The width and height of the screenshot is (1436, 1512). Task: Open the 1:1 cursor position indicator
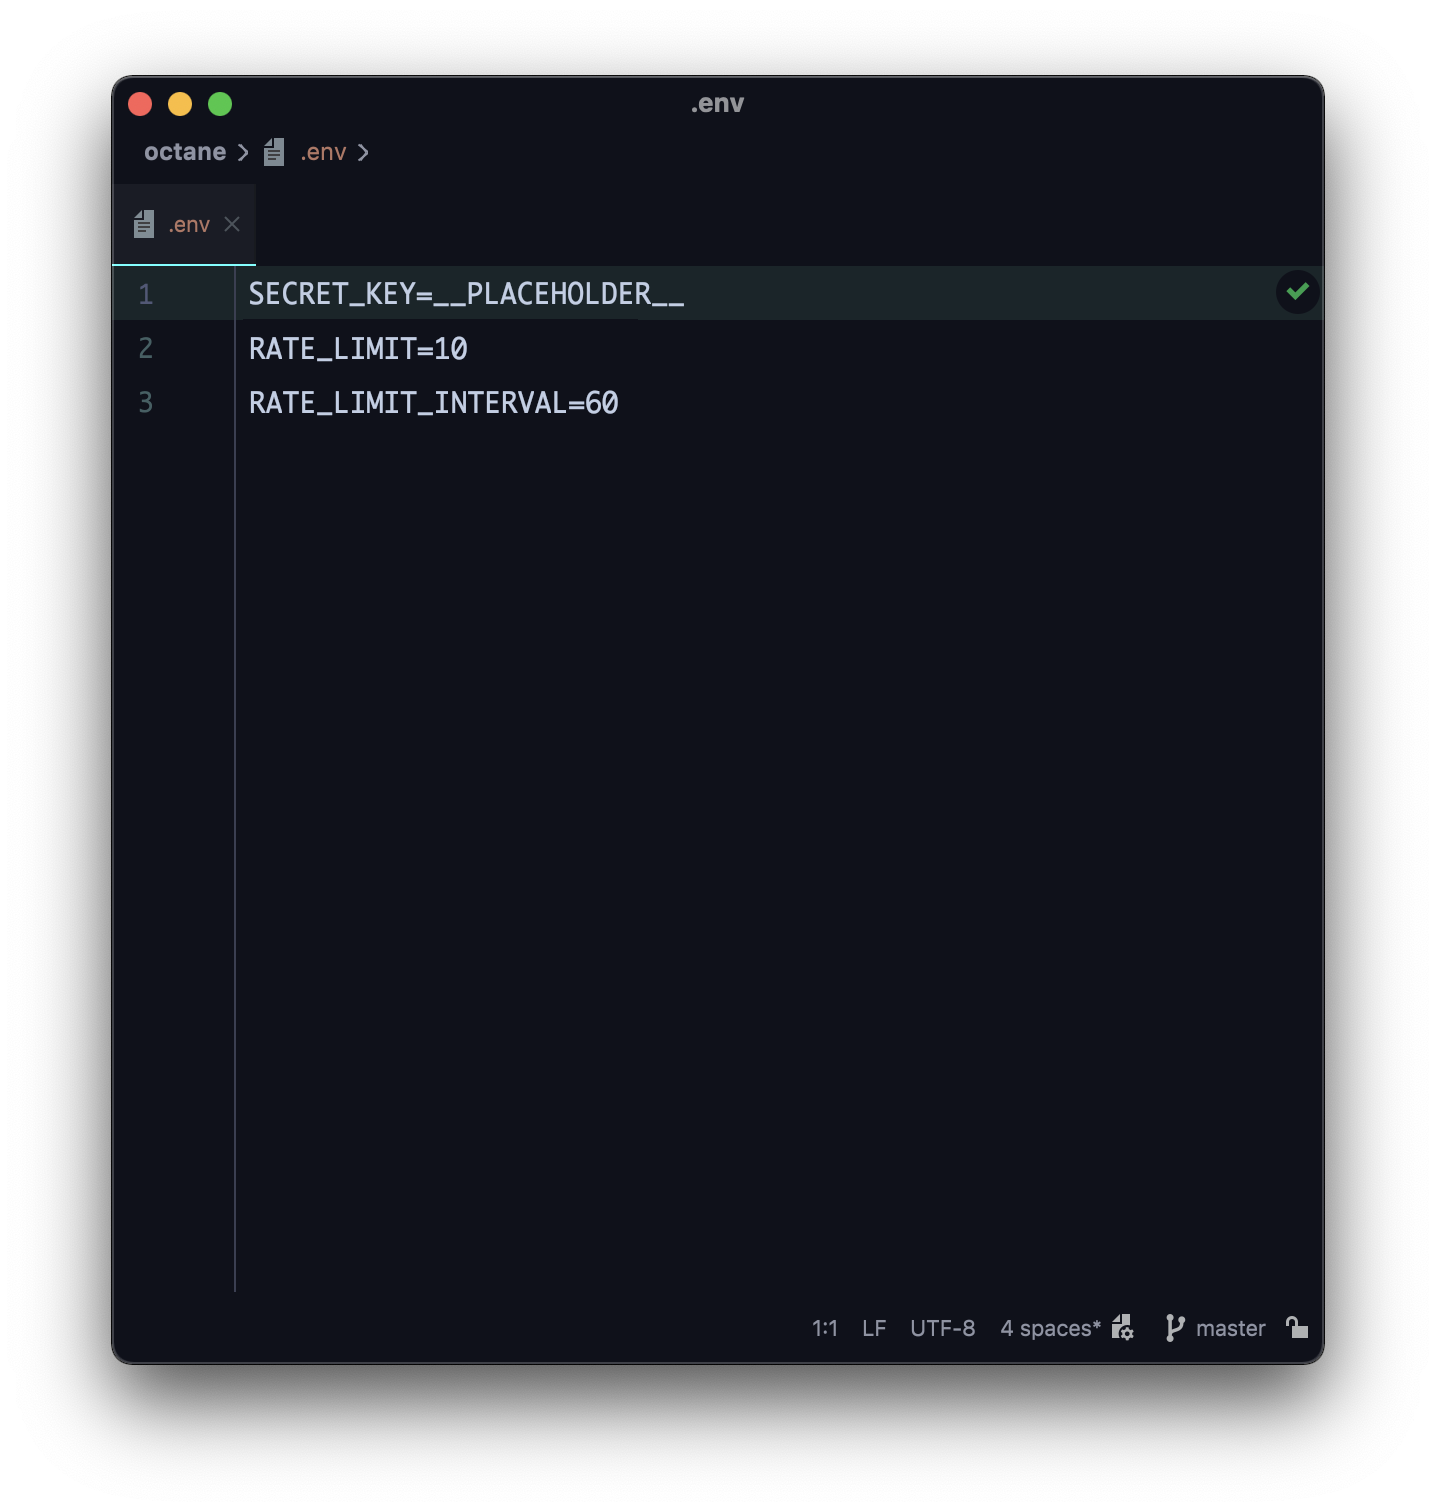coord(825,1328)
